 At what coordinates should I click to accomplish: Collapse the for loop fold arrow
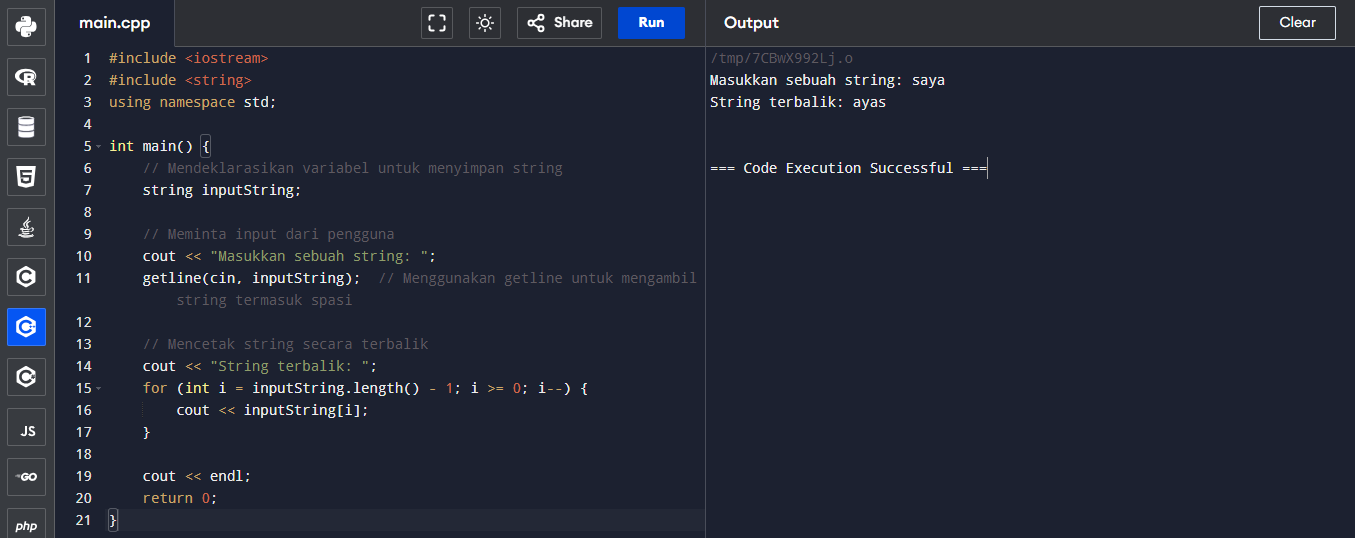click(98, 388)
